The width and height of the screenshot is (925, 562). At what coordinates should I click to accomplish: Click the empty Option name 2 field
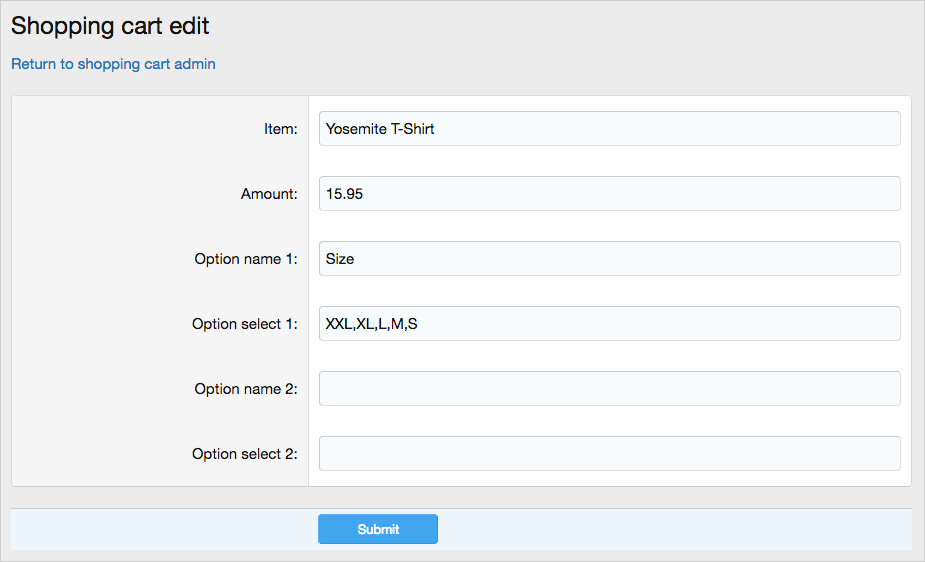pyautogui.click(x=609, y=389)
